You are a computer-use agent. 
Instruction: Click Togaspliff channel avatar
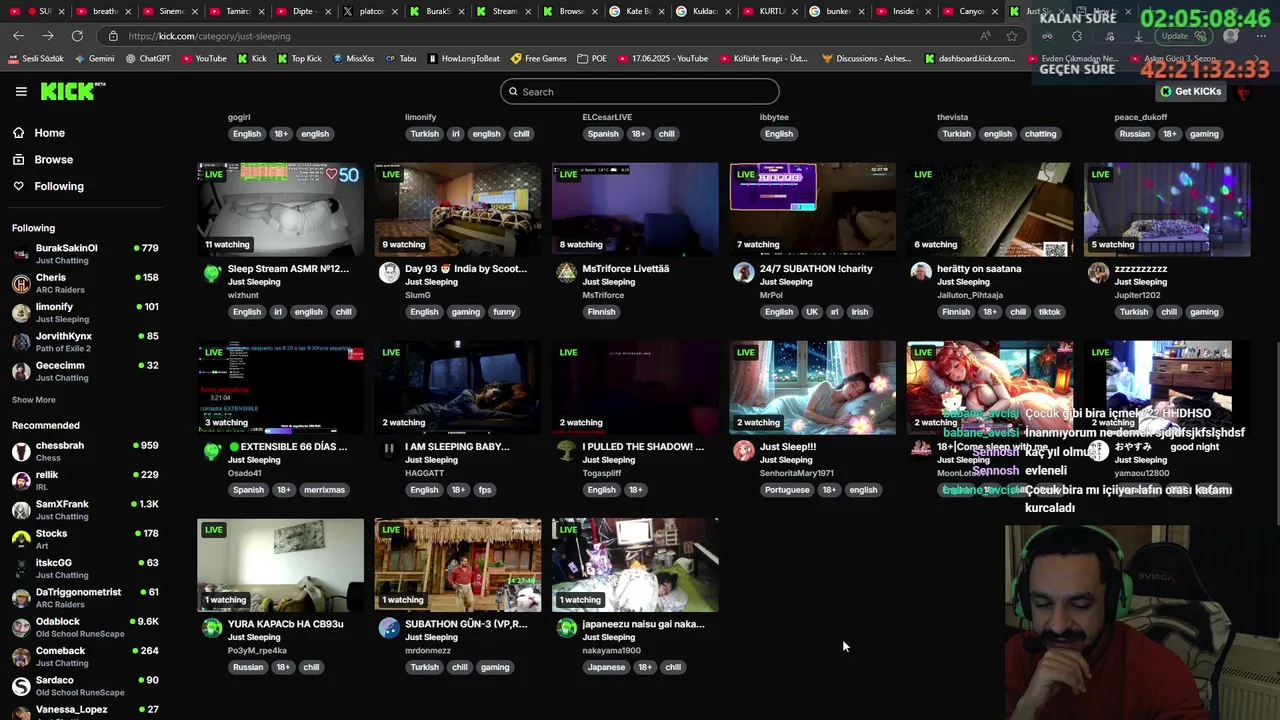(566, 451)
